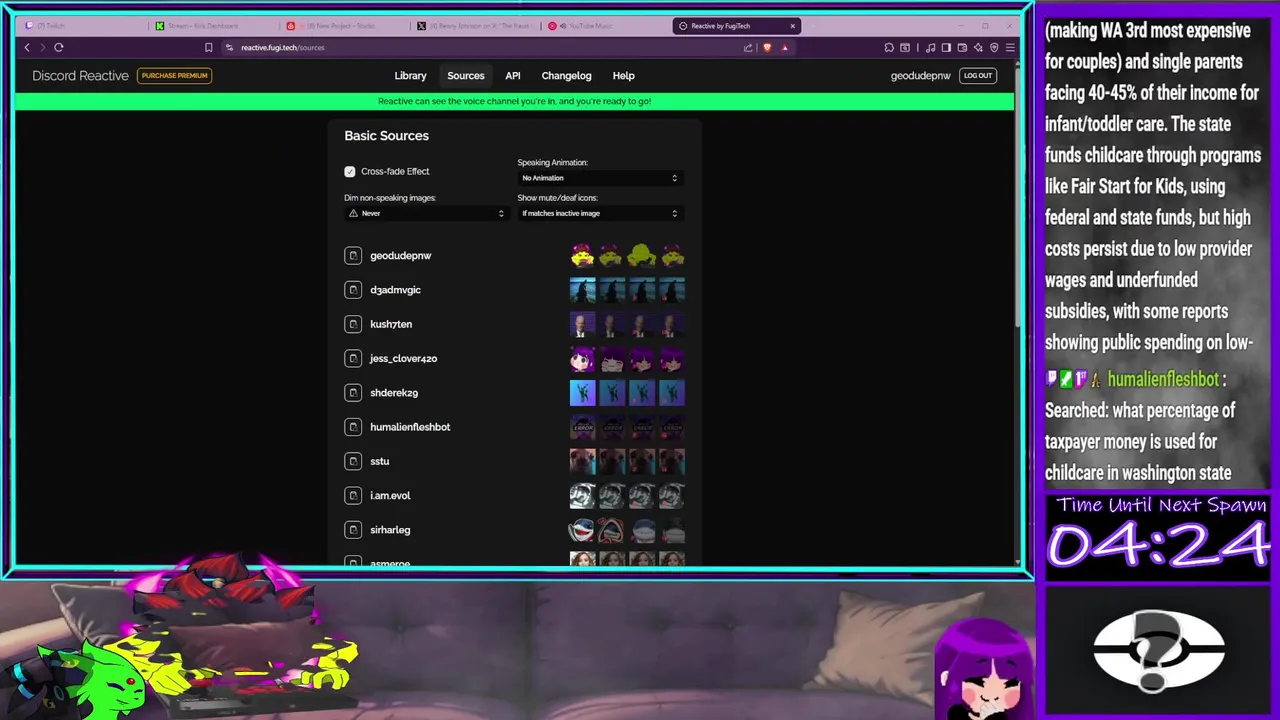Copy source link for humalienfleshbot
The height and width of the screenshot is (720, 1280).
353,427
